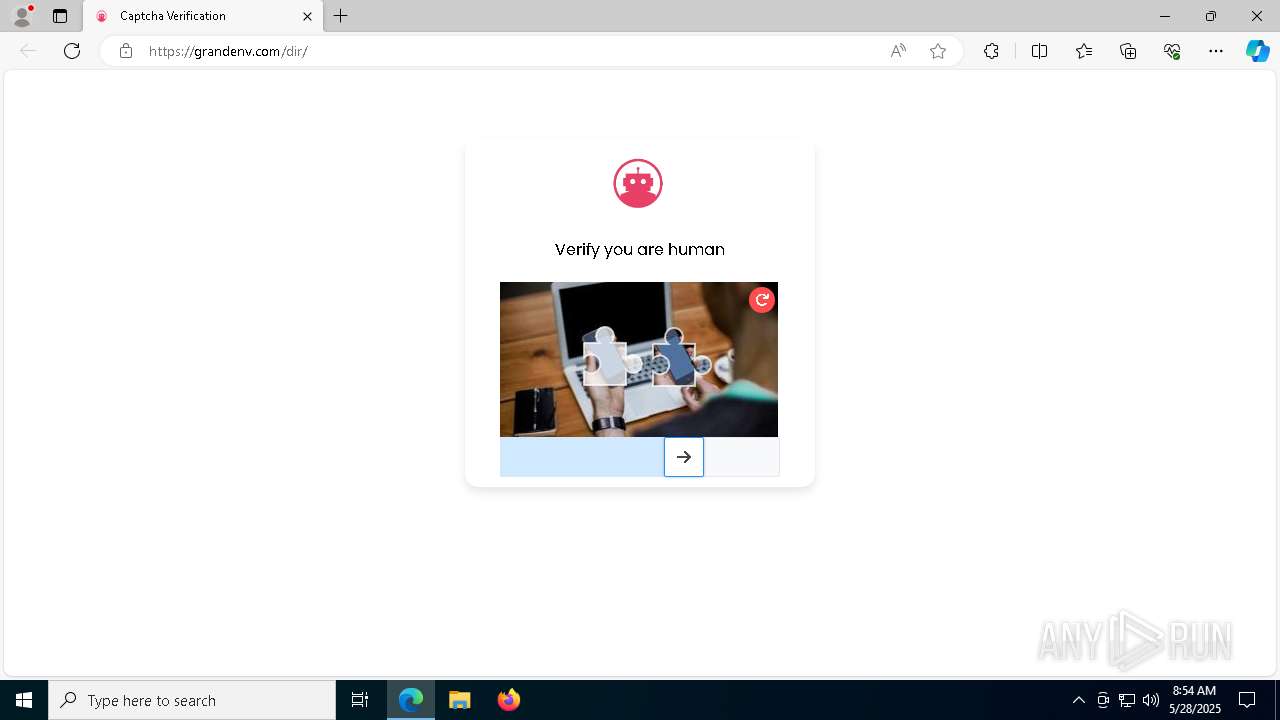Open the Windows Start menu
1280x720 pixels.
tap(24, 700)
